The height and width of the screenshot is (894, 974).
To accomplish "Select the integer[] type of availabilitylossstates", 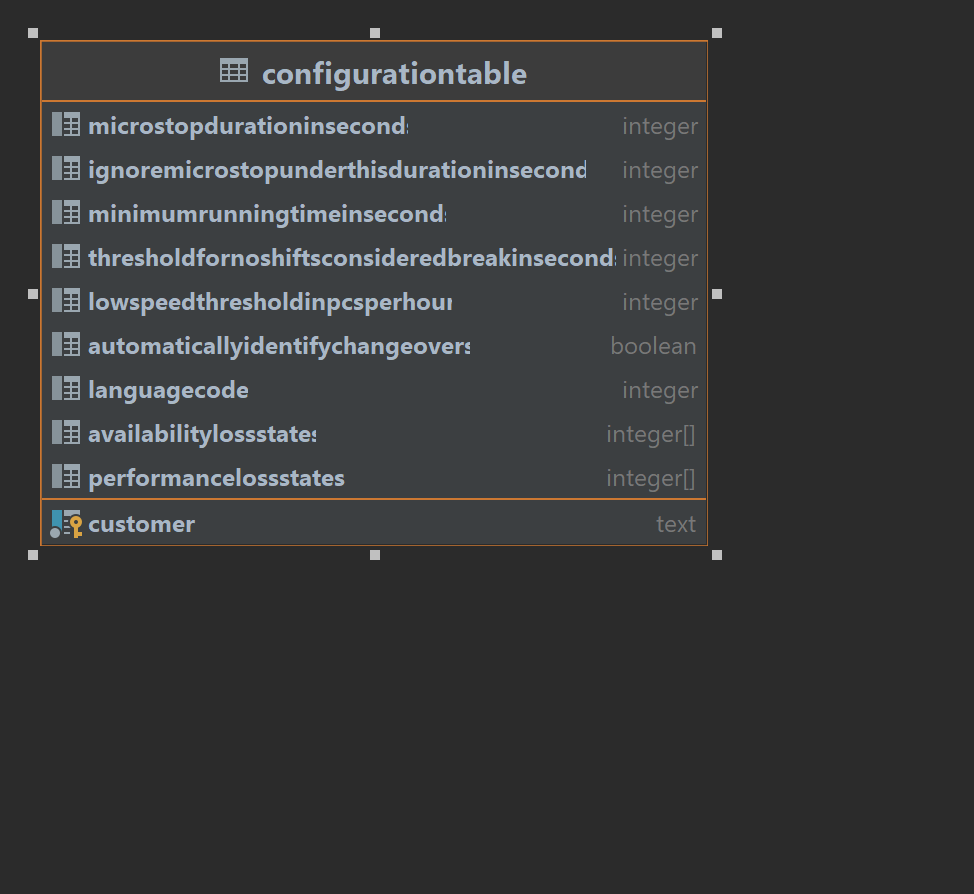I will click(x=651, y=433).
